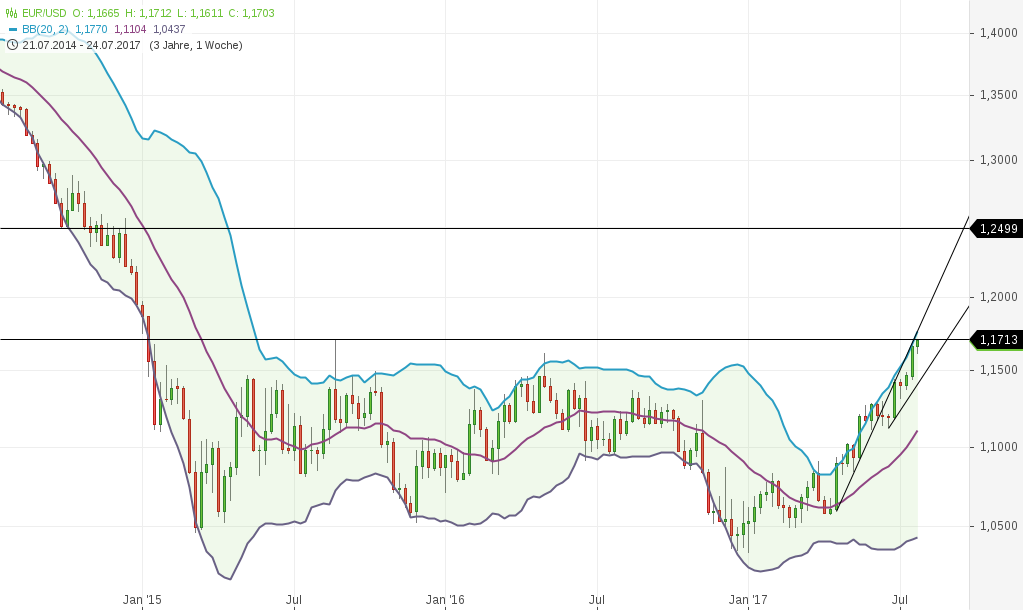This screenshot has height=610, width=1023.
Task: Click the lower band value 1,0437 in the legend
Action: pyautogui.click(x=168, y=29)
